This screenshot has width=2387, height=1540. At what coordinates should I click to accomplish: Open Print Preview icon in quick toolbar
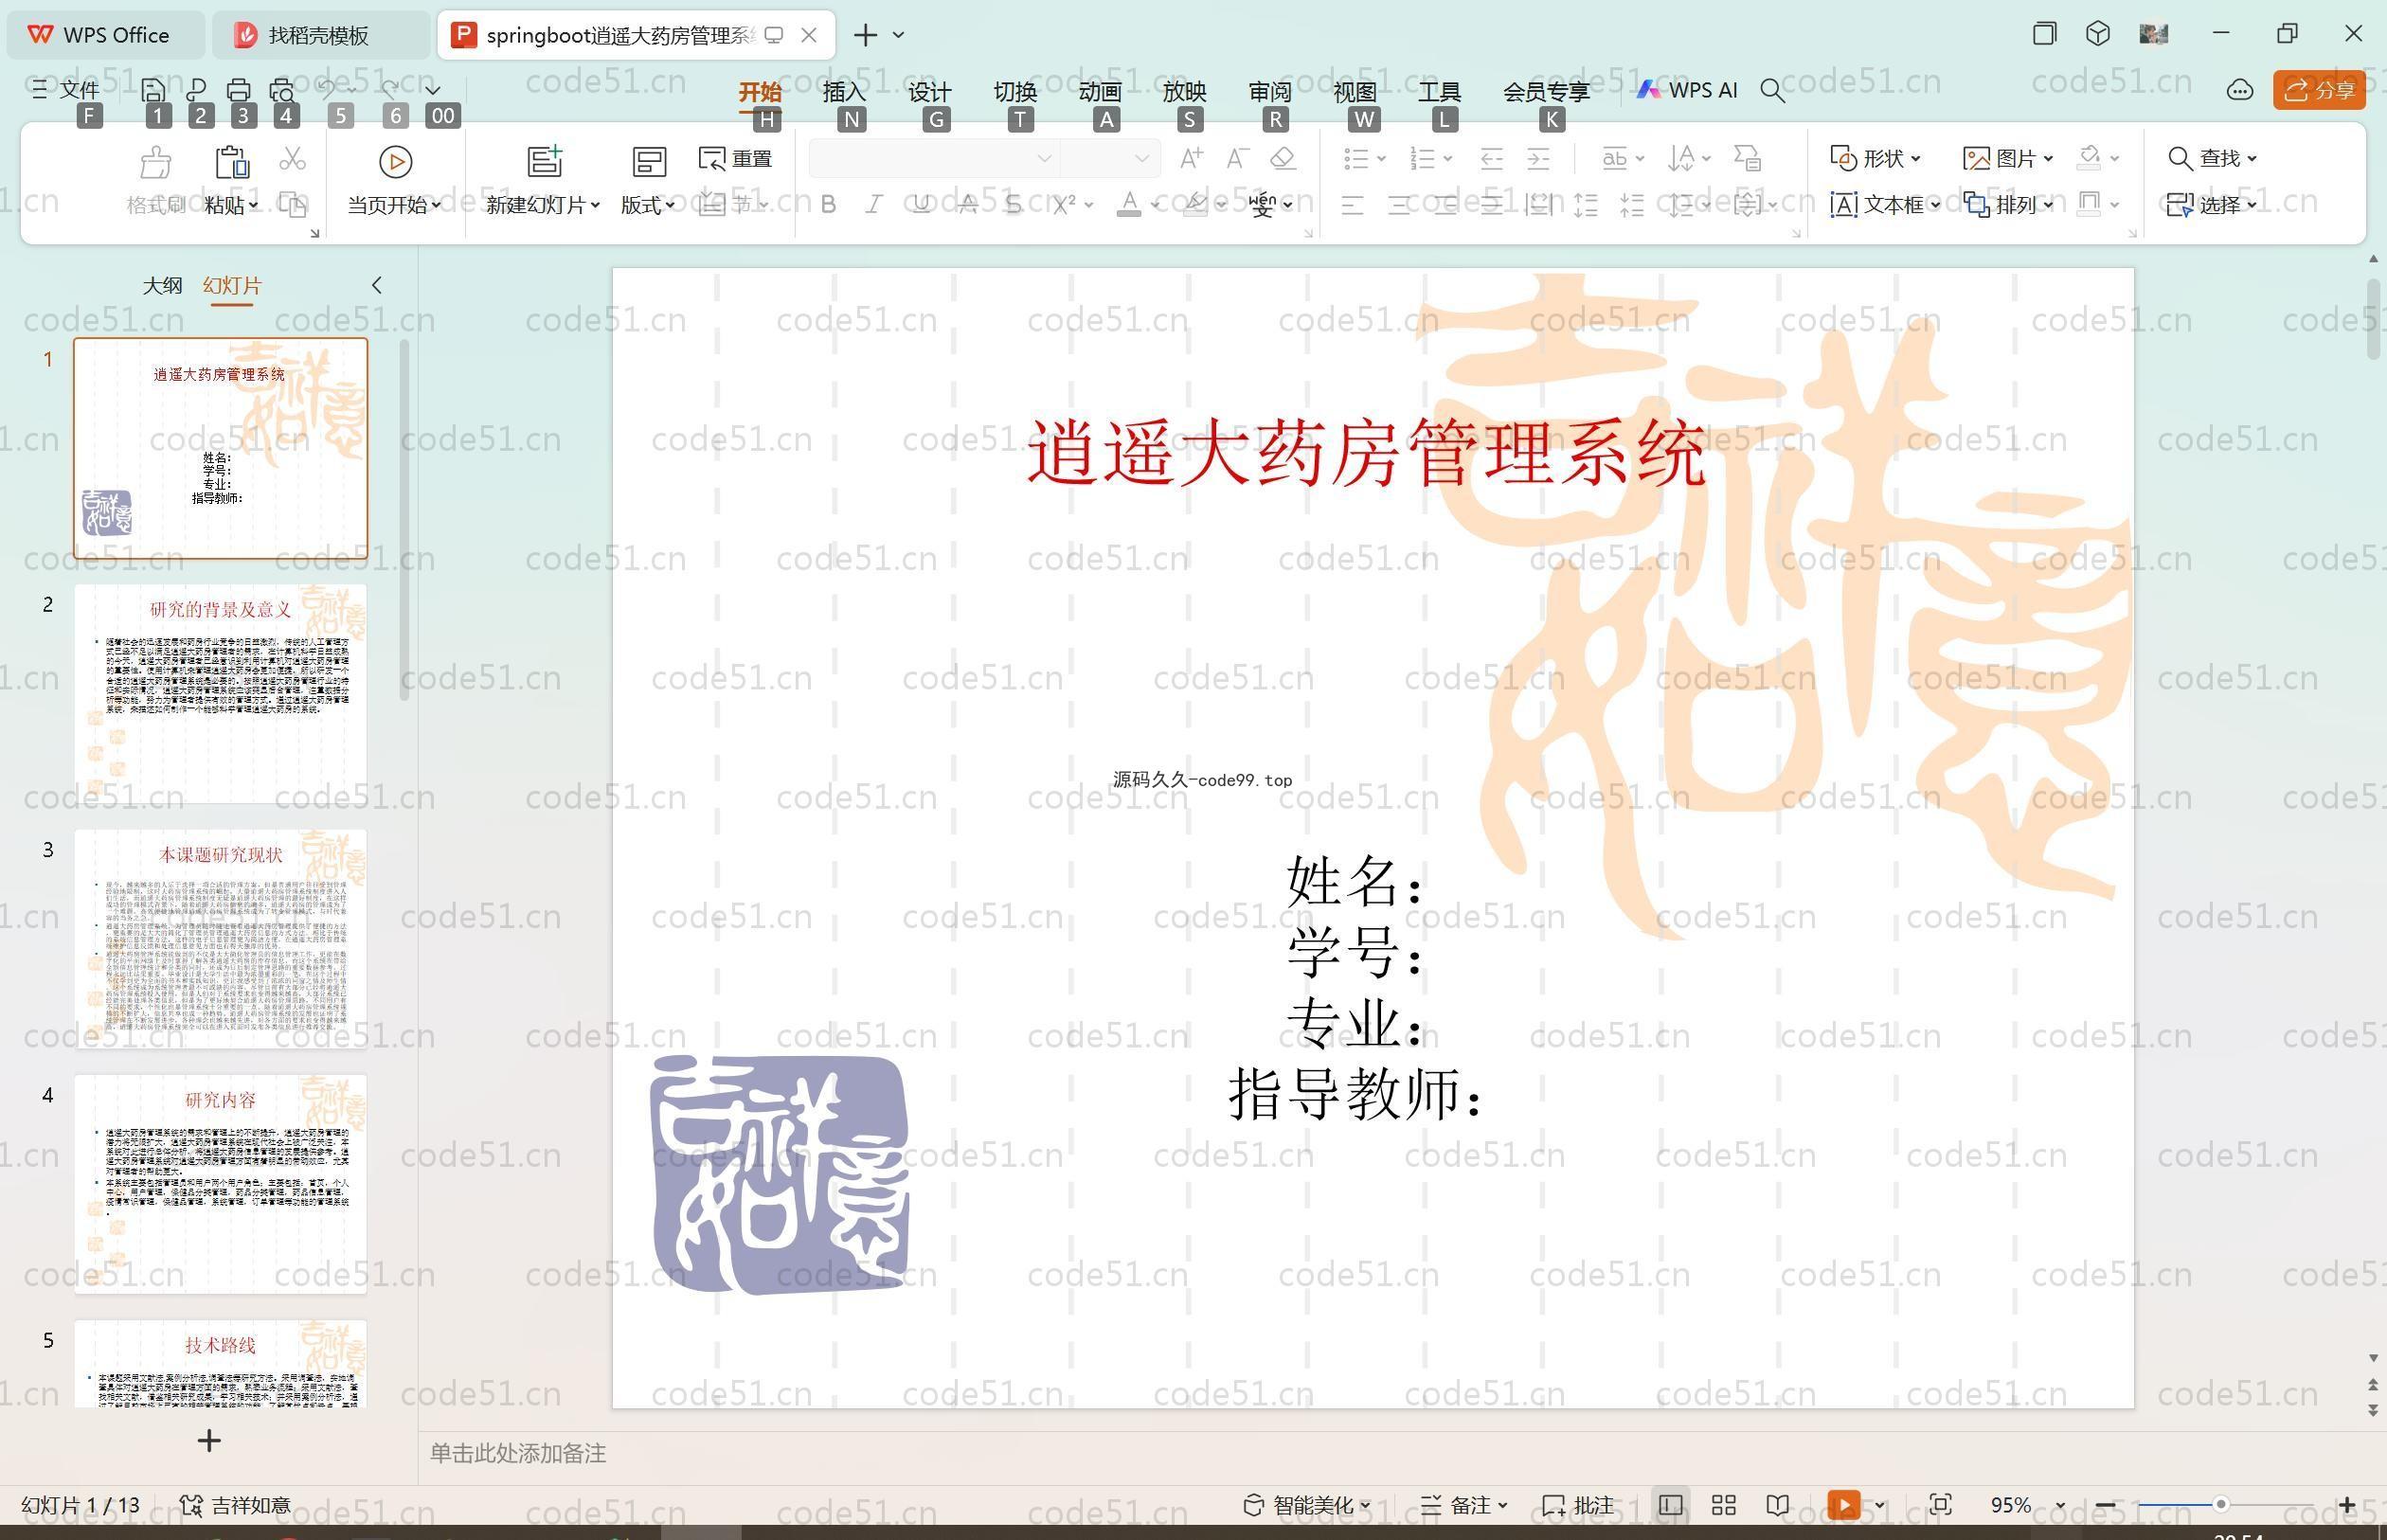(x=282, y=90)
